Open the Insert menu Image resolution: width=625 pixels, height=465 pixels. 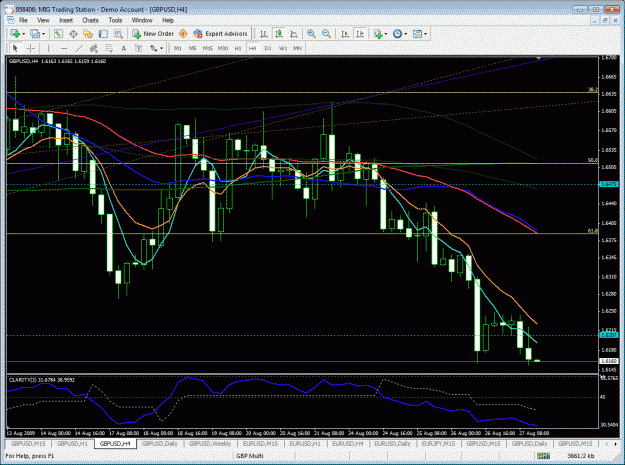point(66,20)
